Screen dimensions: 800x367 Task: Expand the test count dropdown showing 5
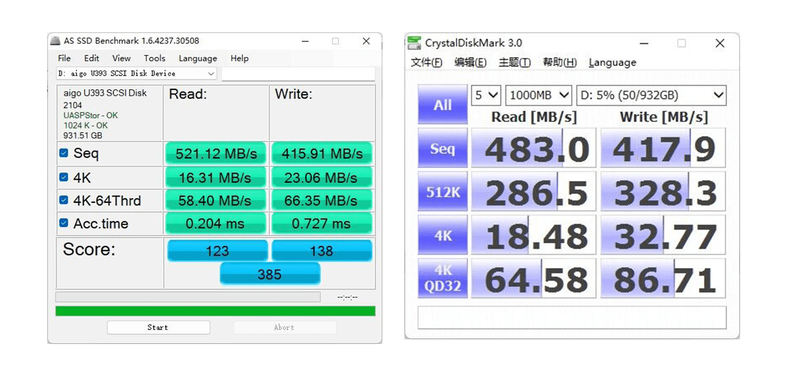click(486, 95)
